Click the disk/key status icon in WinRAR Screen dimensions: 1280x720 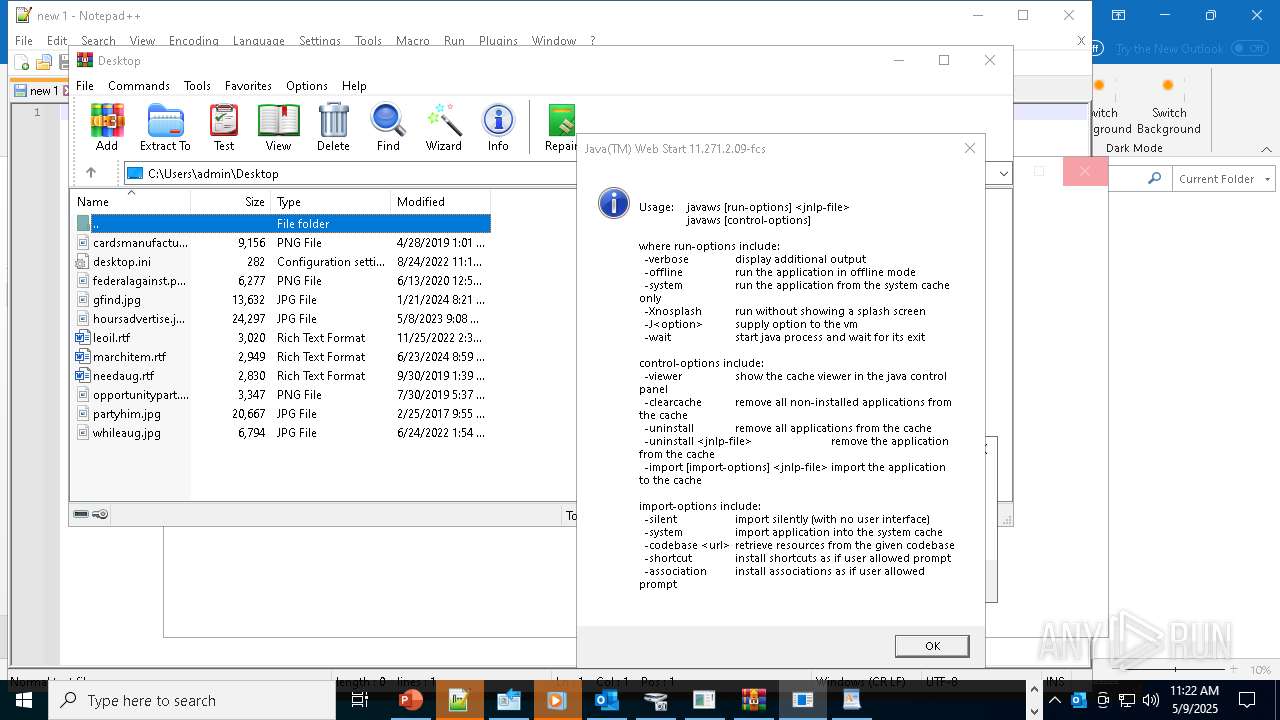tap(91, 514)
